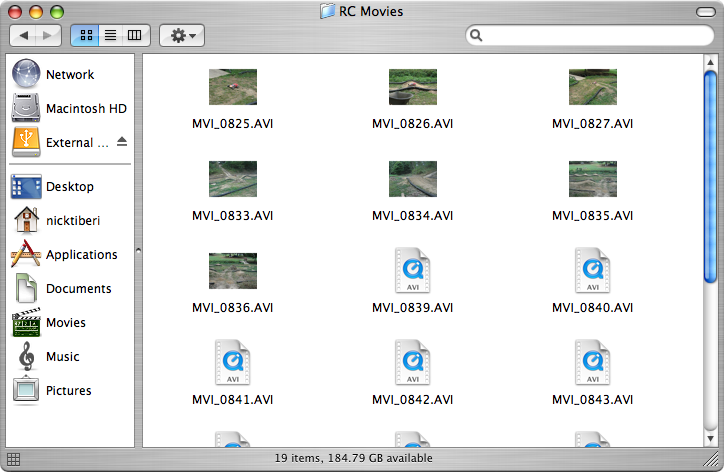Screen dimensions: 724x472
Task: Toggle toolbar with the pill button
Action: click(x=706, y=12)
